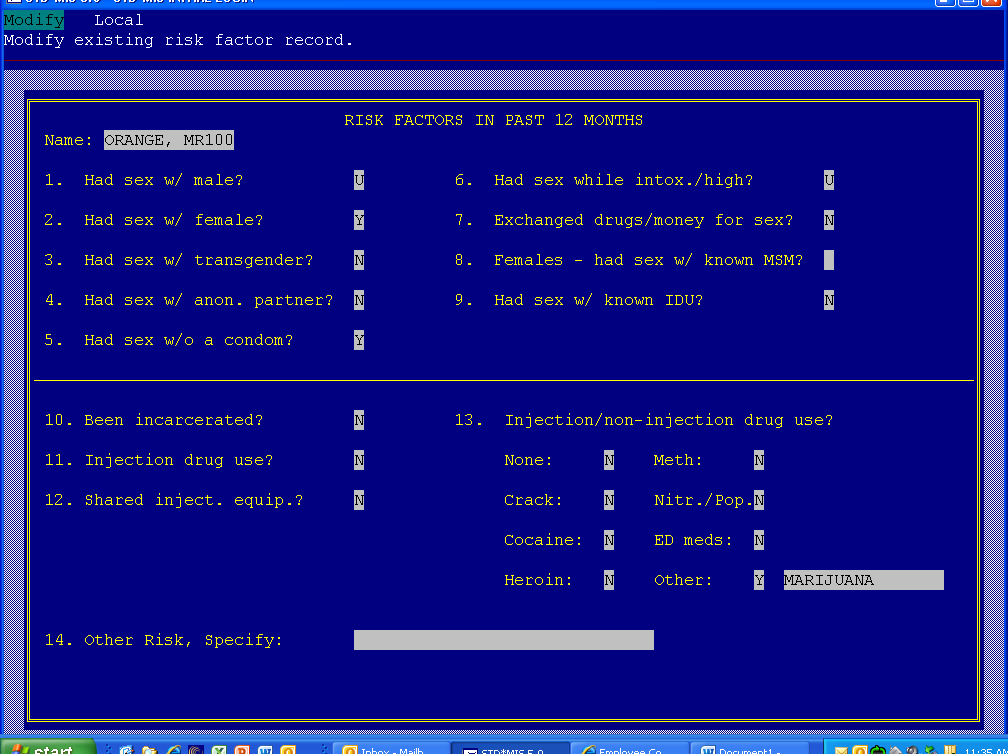Set the 'Had sex while intox./high?' answer field
The width and height of the screenshot is (1008, 754).
(829, 180)
